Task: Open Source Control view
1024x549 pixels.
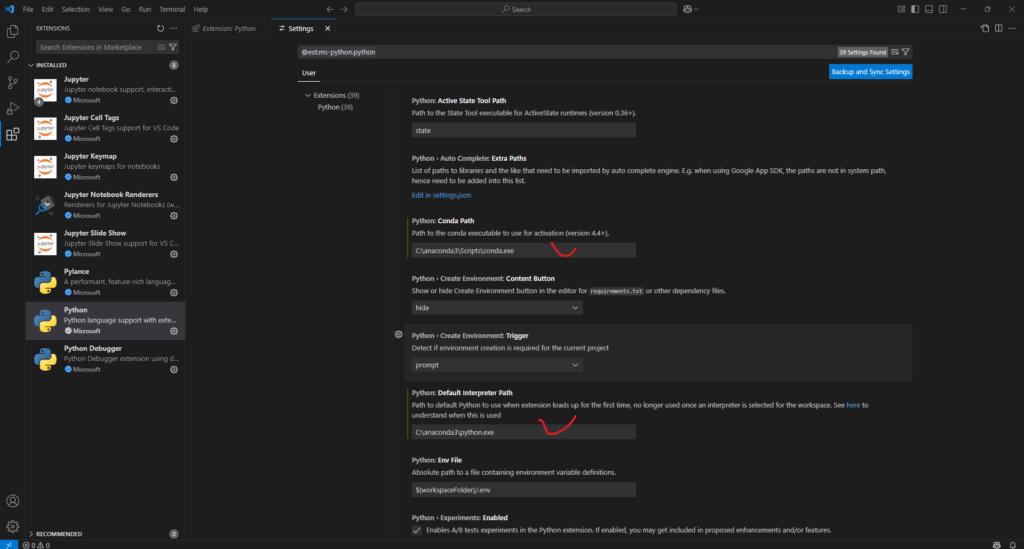Action: pos(12,83)
